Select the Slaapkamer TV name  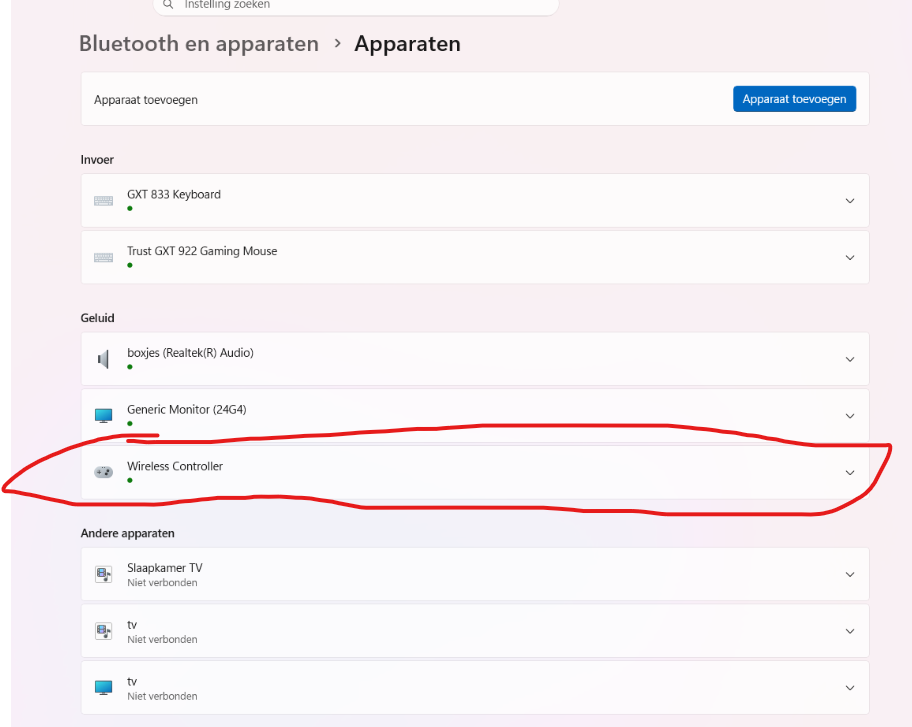pyautogui.click(x=165, y=568)
